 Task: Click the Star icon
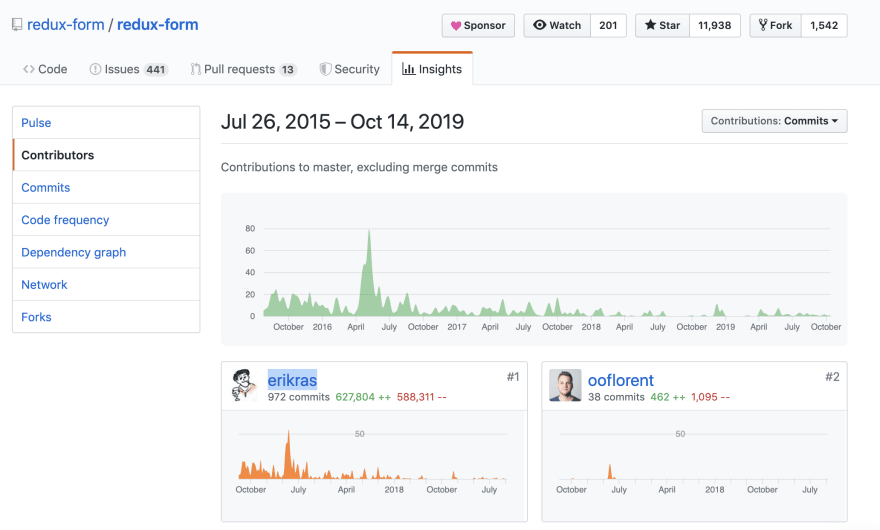650,25
